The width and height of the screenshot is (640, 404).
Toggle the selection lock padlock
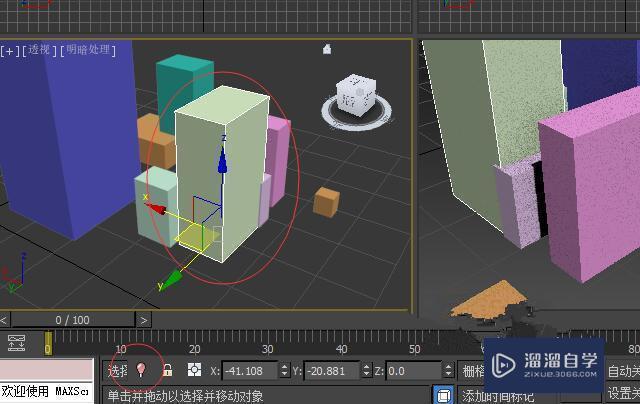pos(168,370)
